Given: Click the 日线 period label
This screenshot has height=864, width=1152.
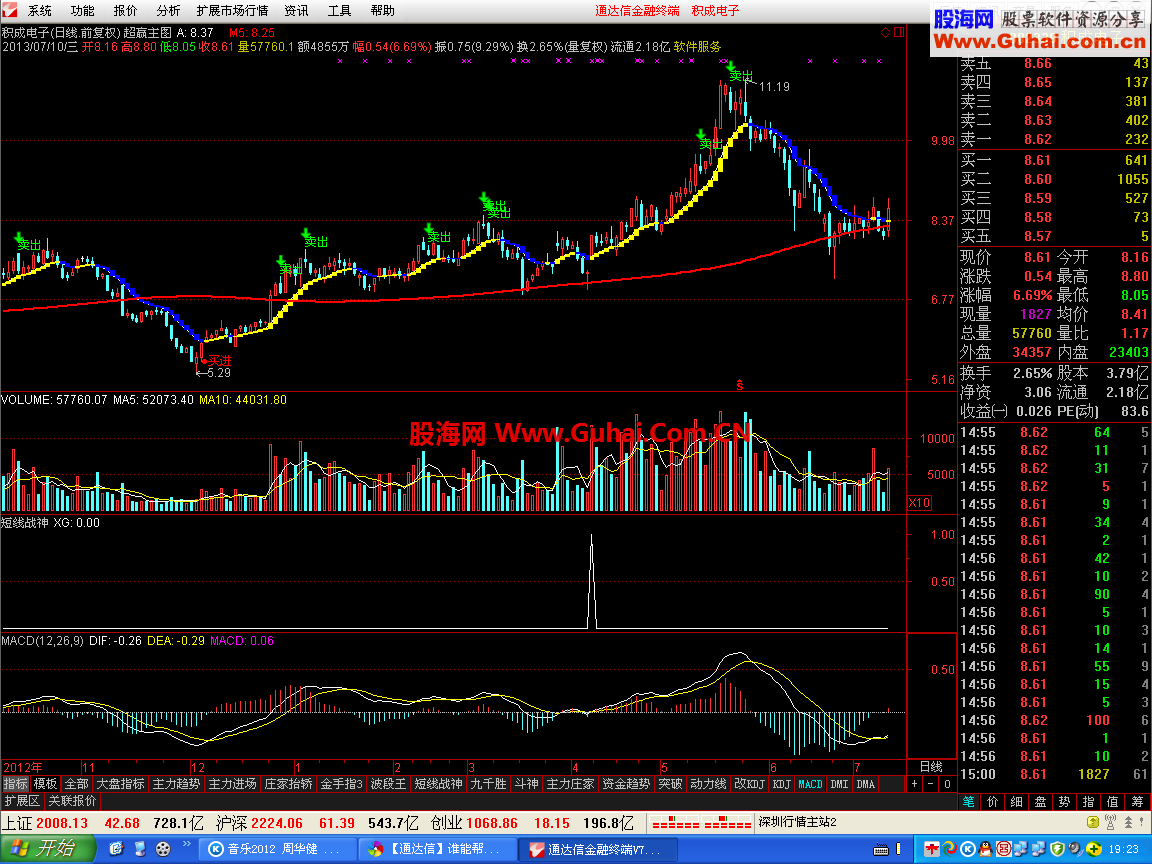Looking at the screenshot, I should (931, 767).
